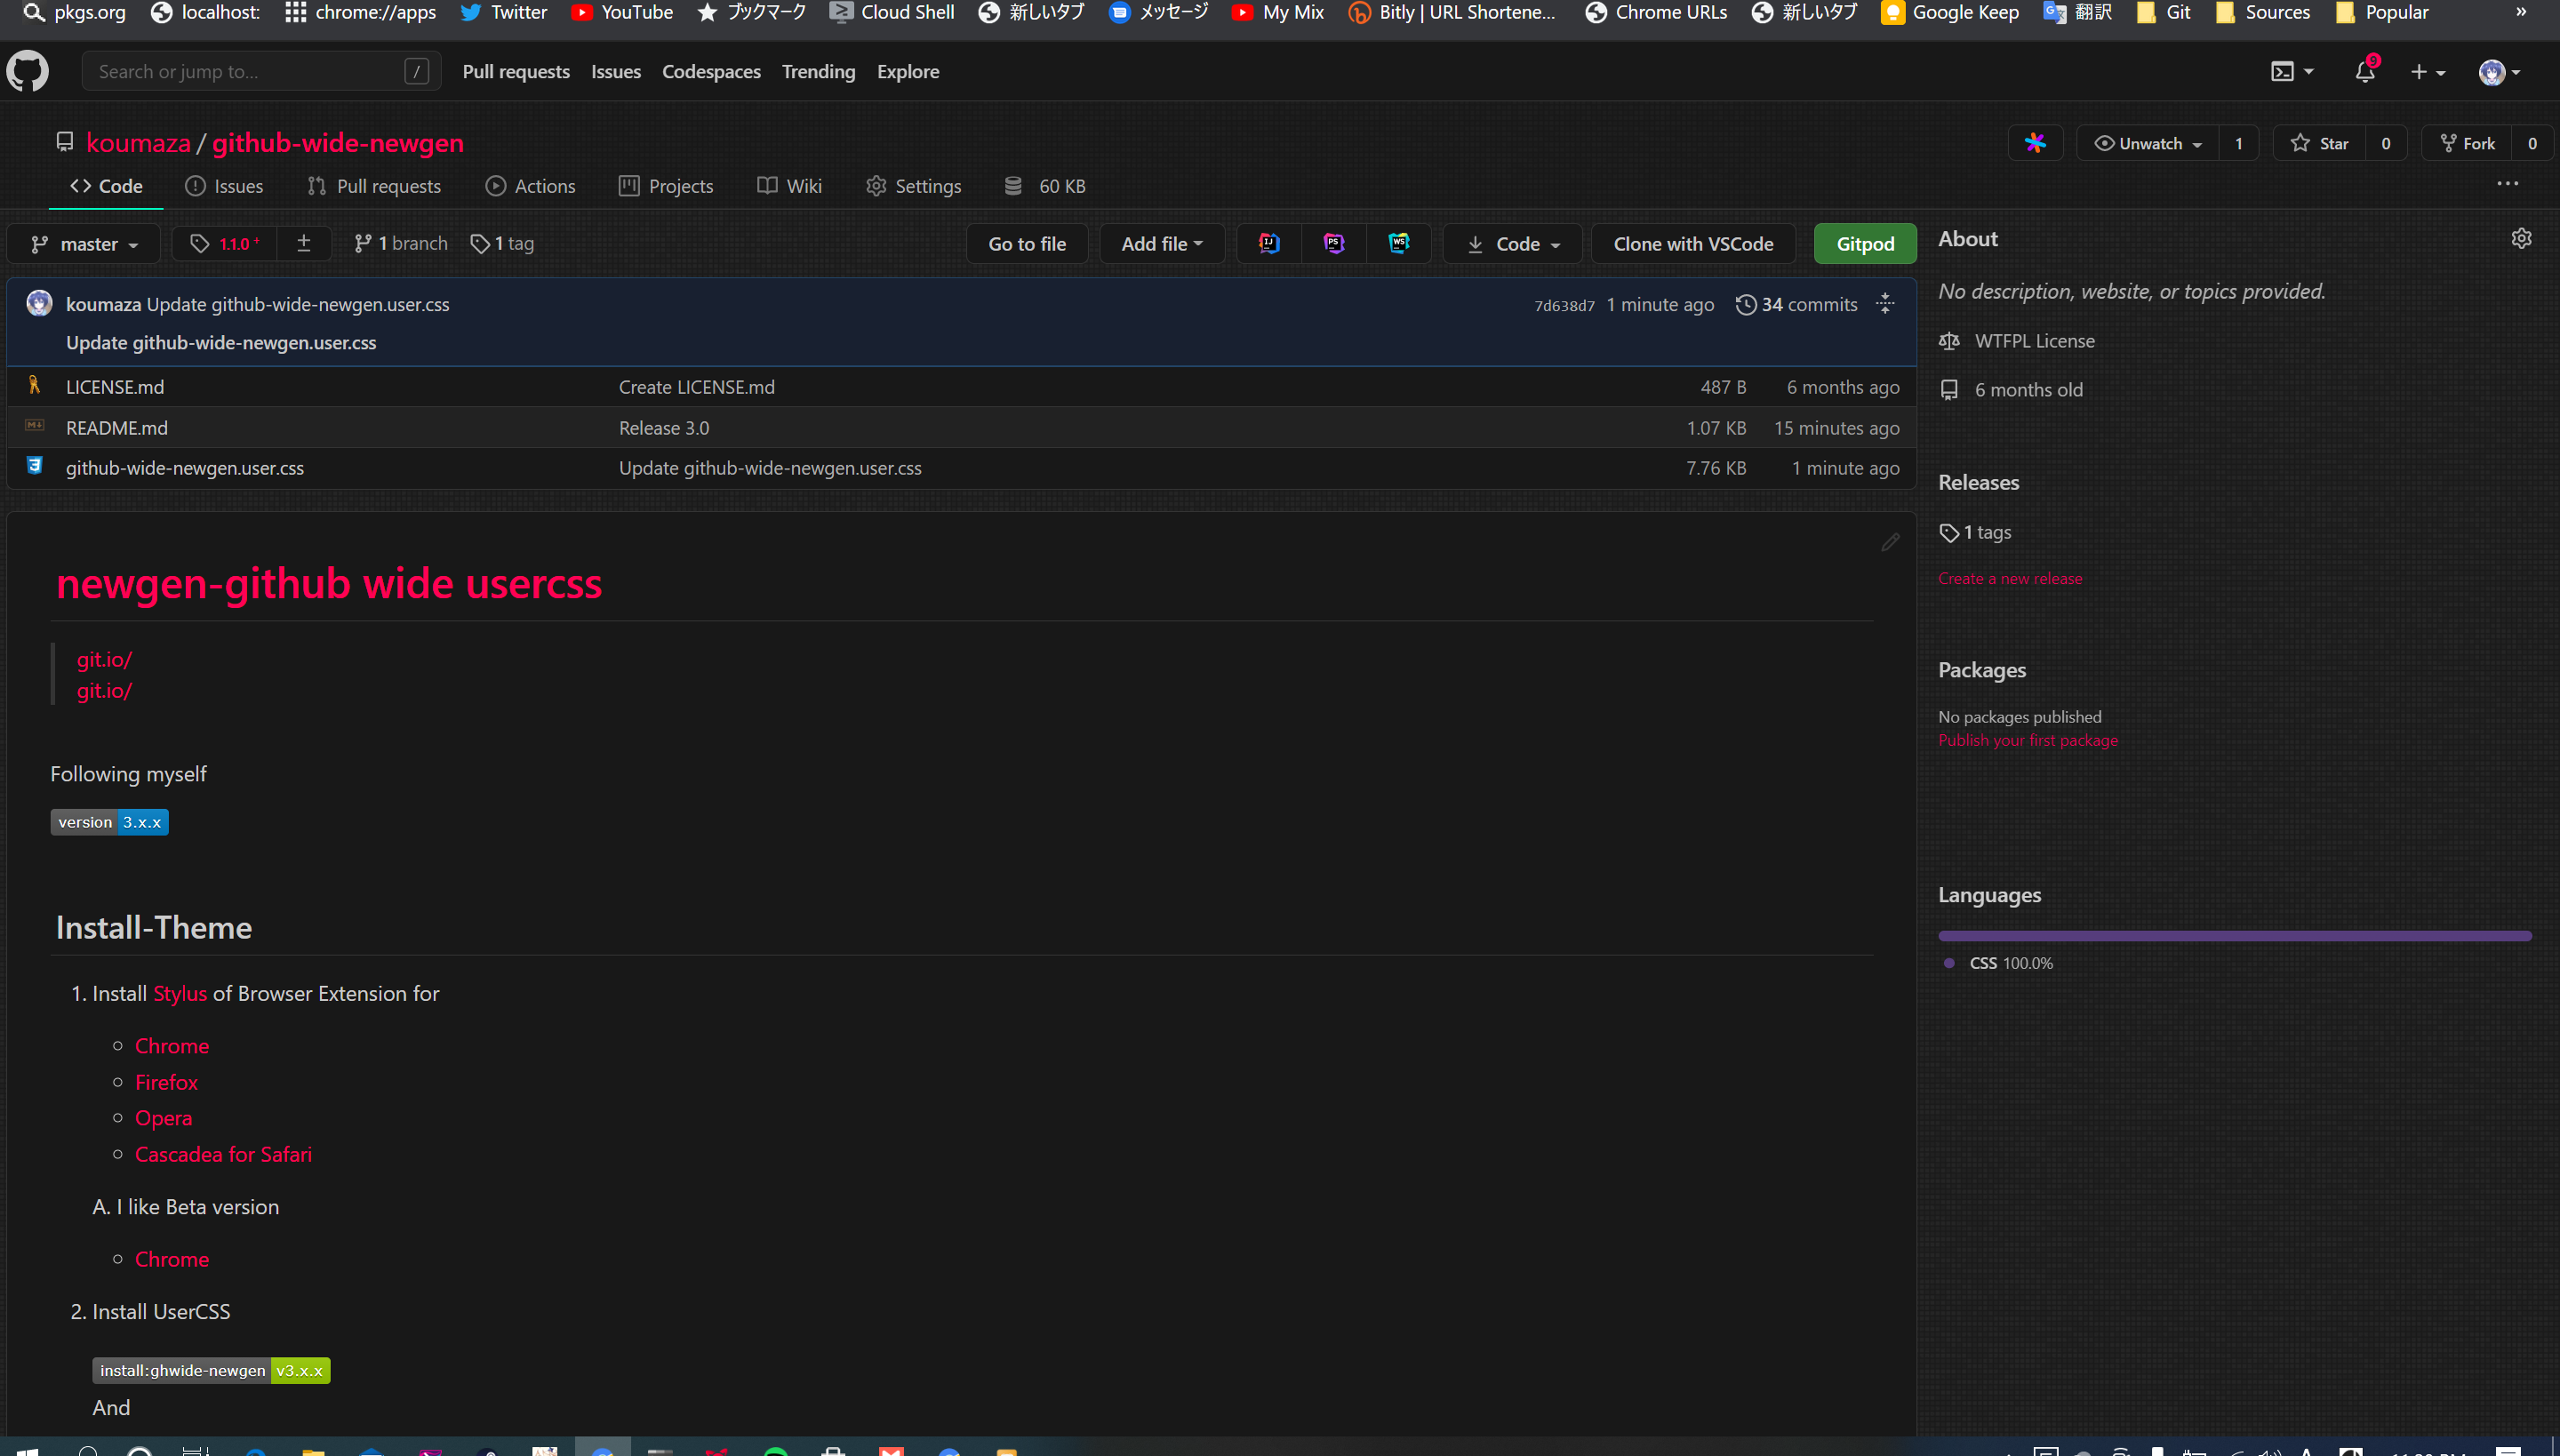Show more bookmarks with the chevron
The width and height of the screenshot is (2560, 1456).
2520,12
